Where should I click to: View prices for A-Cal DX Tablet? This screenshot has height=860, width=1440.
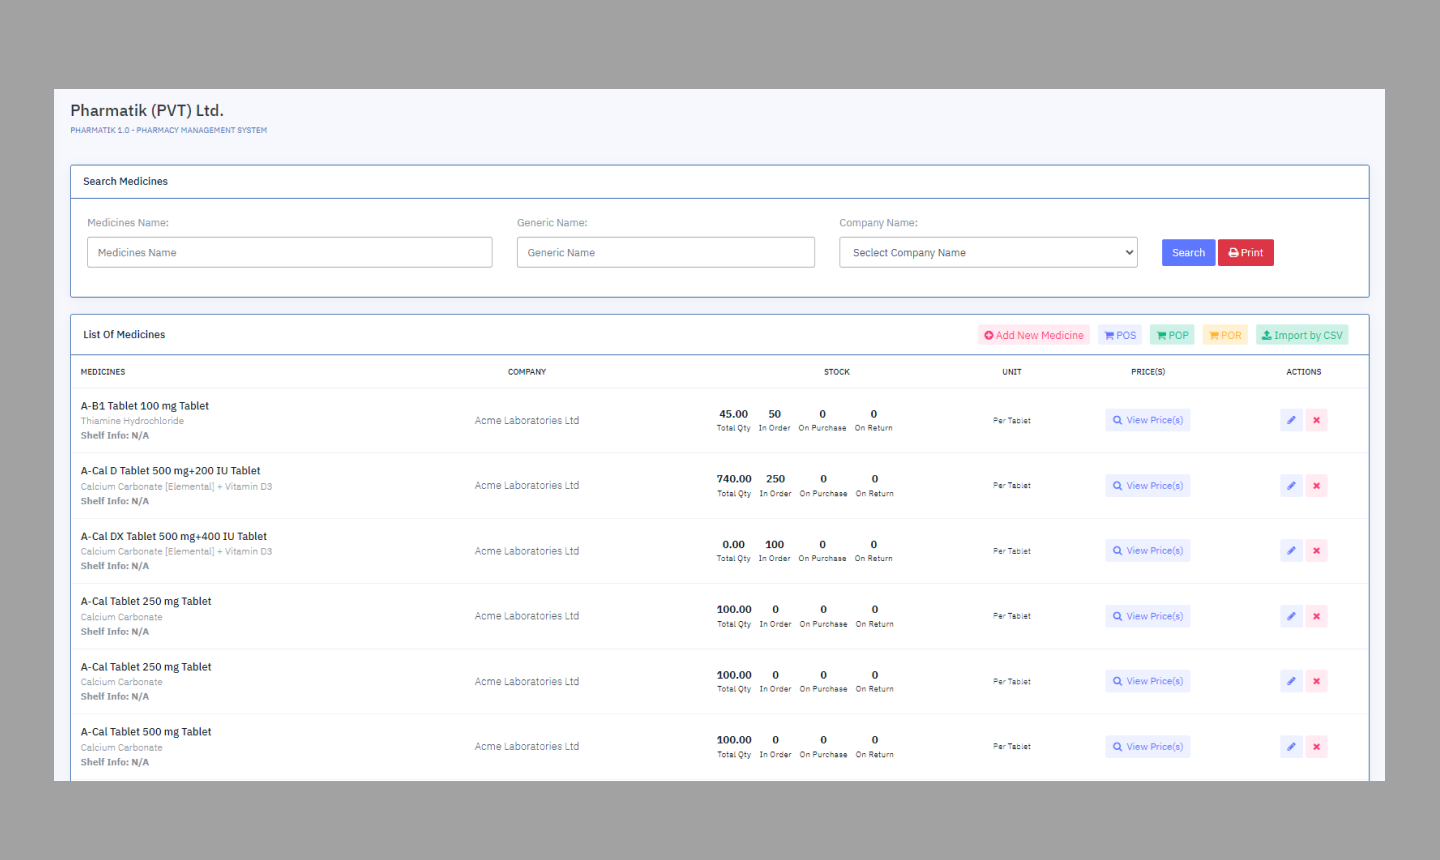tap(1148, 551)
